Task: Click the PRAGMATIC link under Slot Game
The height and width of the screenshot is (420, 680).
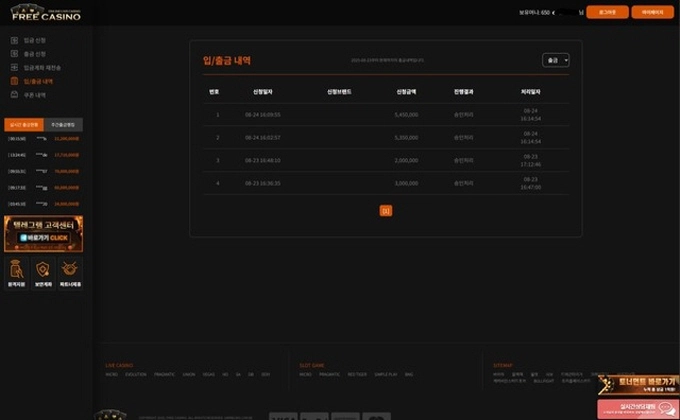Action: pyautogui.click(x=330, y=374)
